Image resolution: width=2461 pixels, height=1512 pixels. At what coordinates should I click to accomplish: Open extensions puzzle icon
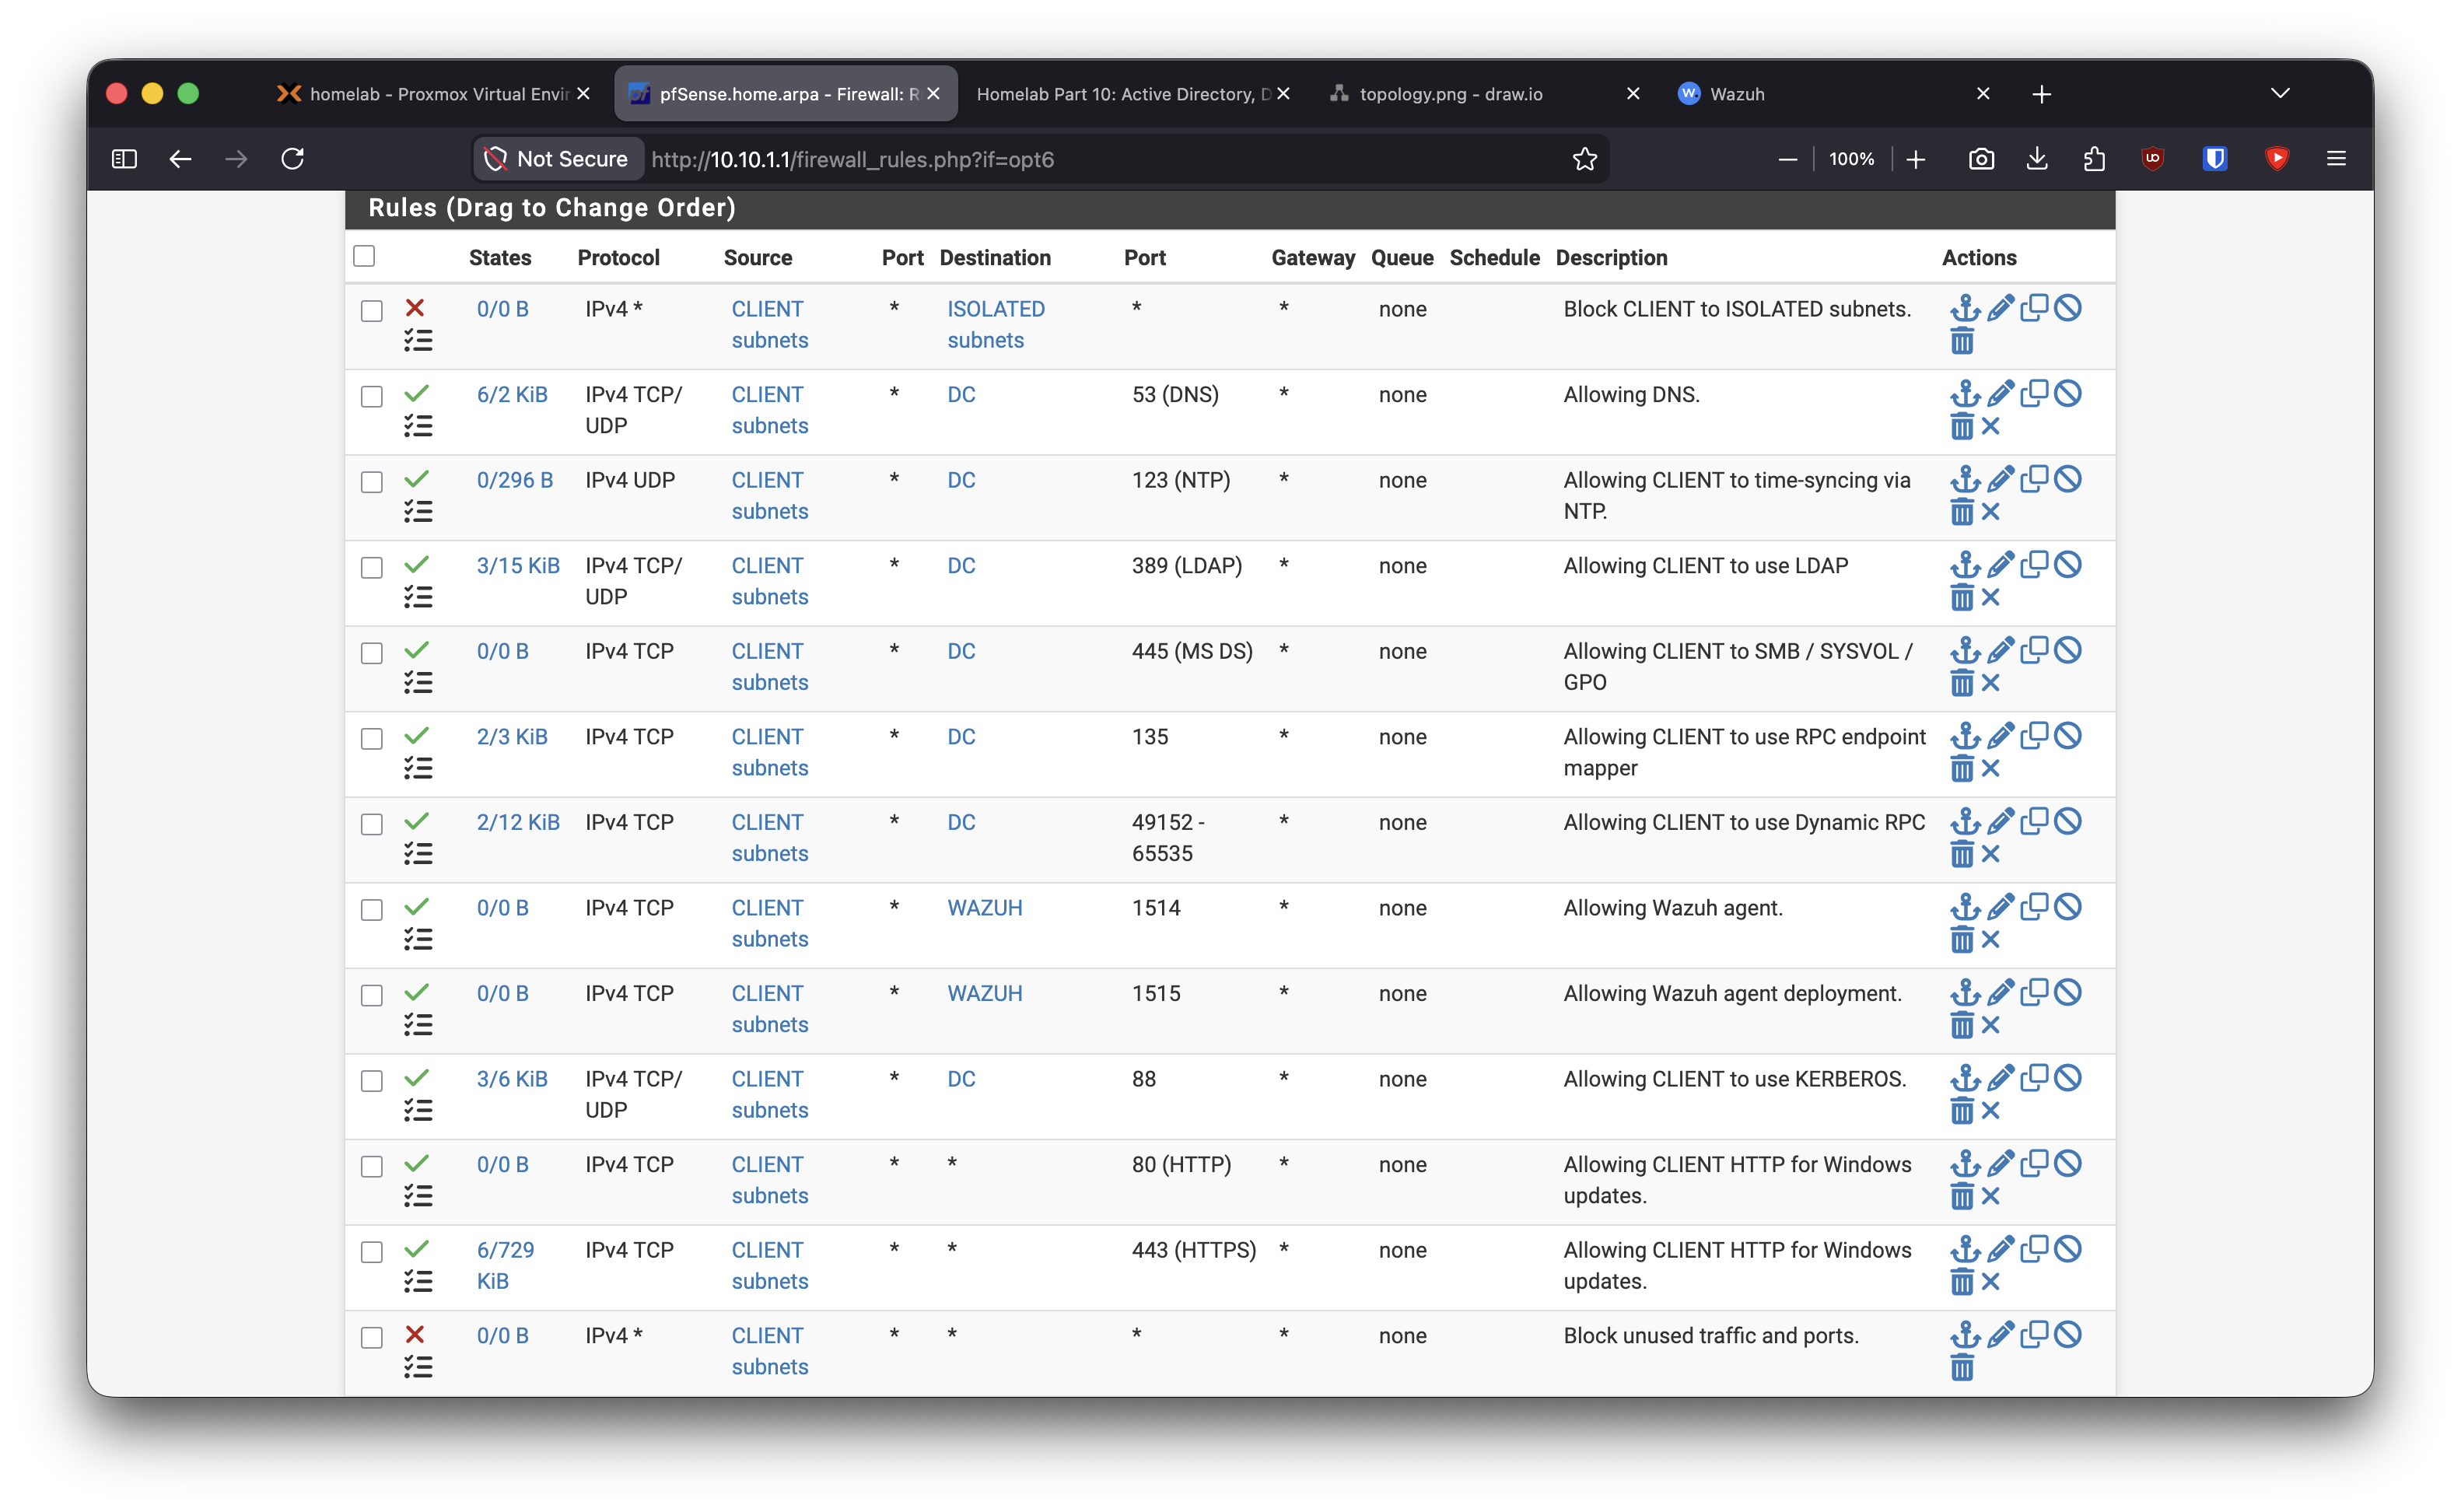tap(2093, 158)
